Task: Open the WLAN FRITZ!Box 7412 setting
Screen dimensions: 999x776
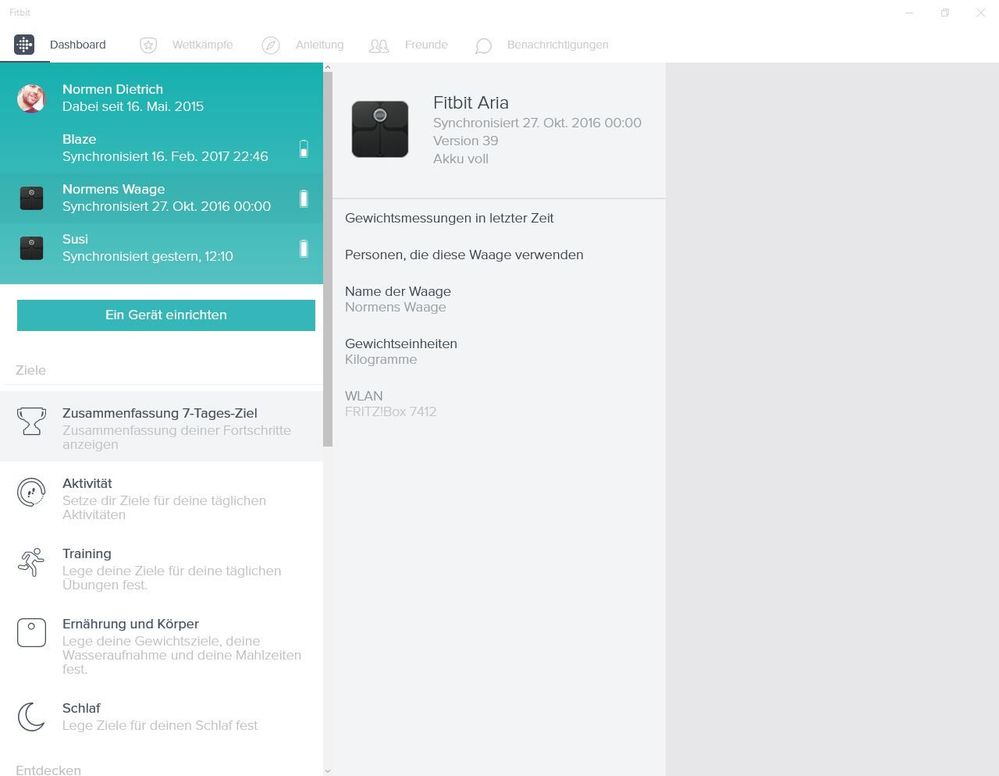Action: (x=499, y=403)
